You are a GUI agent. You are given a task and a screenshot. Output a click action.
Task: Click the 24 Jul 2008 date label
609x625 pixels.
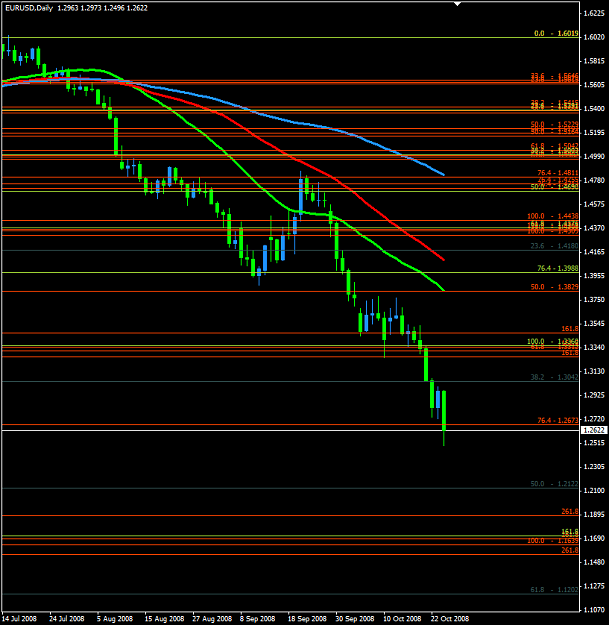67,619
